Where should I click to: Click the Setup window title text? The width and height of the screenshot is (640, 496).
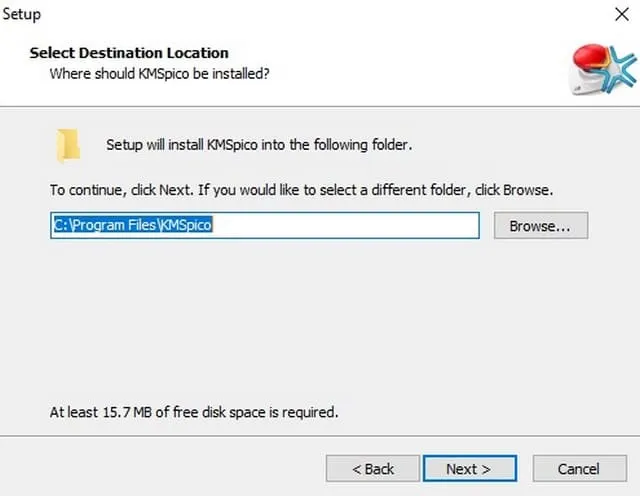click(x=22, y=14)
